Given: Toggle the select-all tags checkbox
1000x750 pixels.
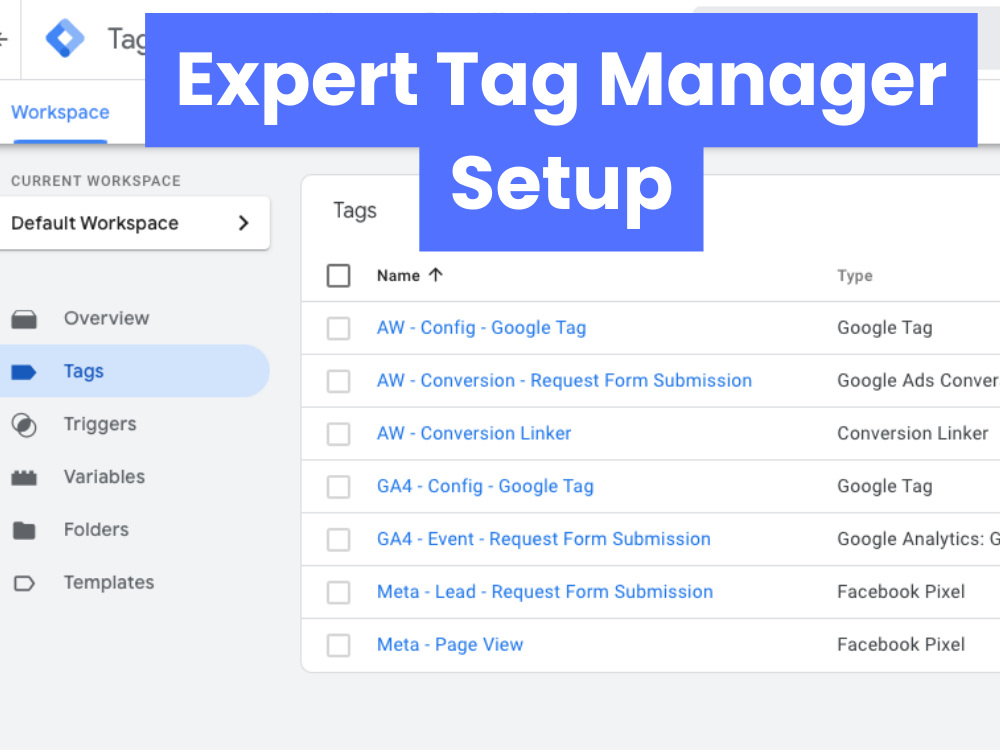Looking at the screenshot, I should tap(339, 276).
